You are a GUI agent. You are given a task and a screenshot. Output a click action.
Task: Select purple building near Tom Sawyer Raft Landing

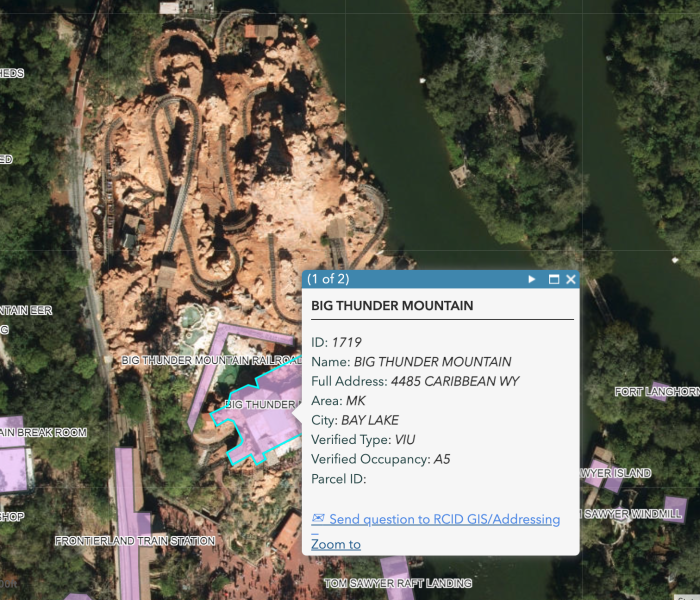pyautogui.click(x=397, y=569)
